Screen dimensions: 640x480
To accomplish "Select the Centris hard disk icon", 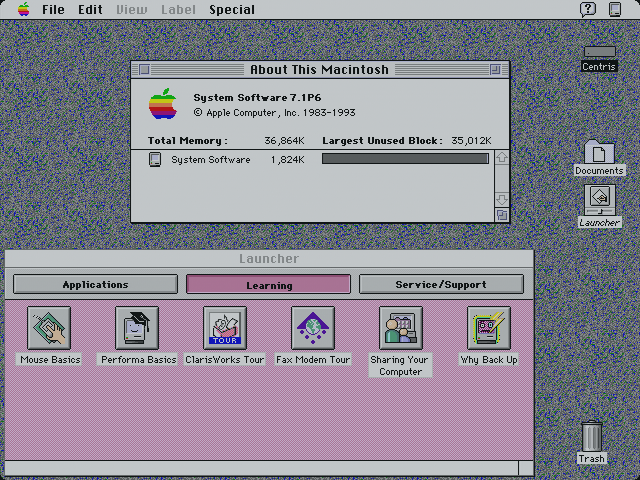I will [599, 52].
